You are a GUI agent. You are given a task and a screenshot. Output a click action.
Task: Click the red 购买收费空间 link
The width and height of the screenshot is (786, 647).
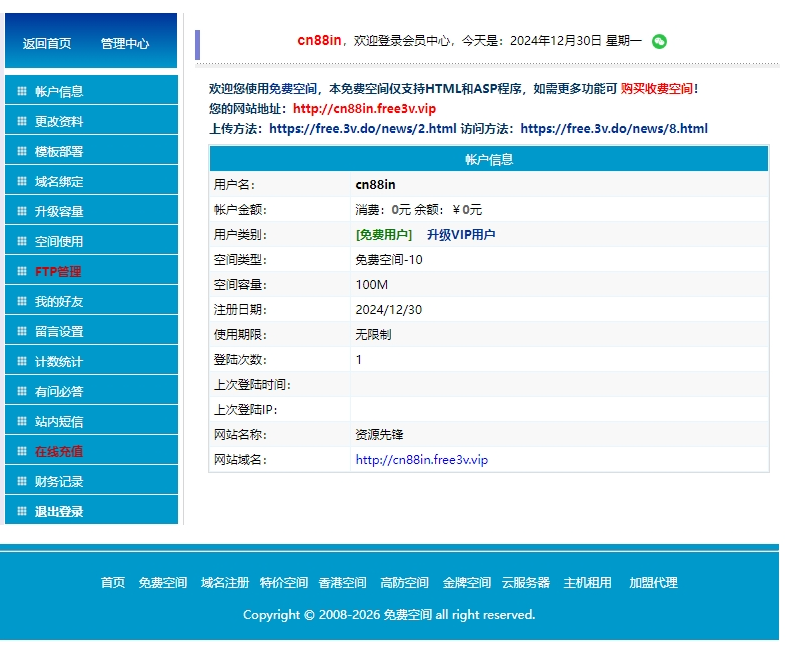coord(657,89)
